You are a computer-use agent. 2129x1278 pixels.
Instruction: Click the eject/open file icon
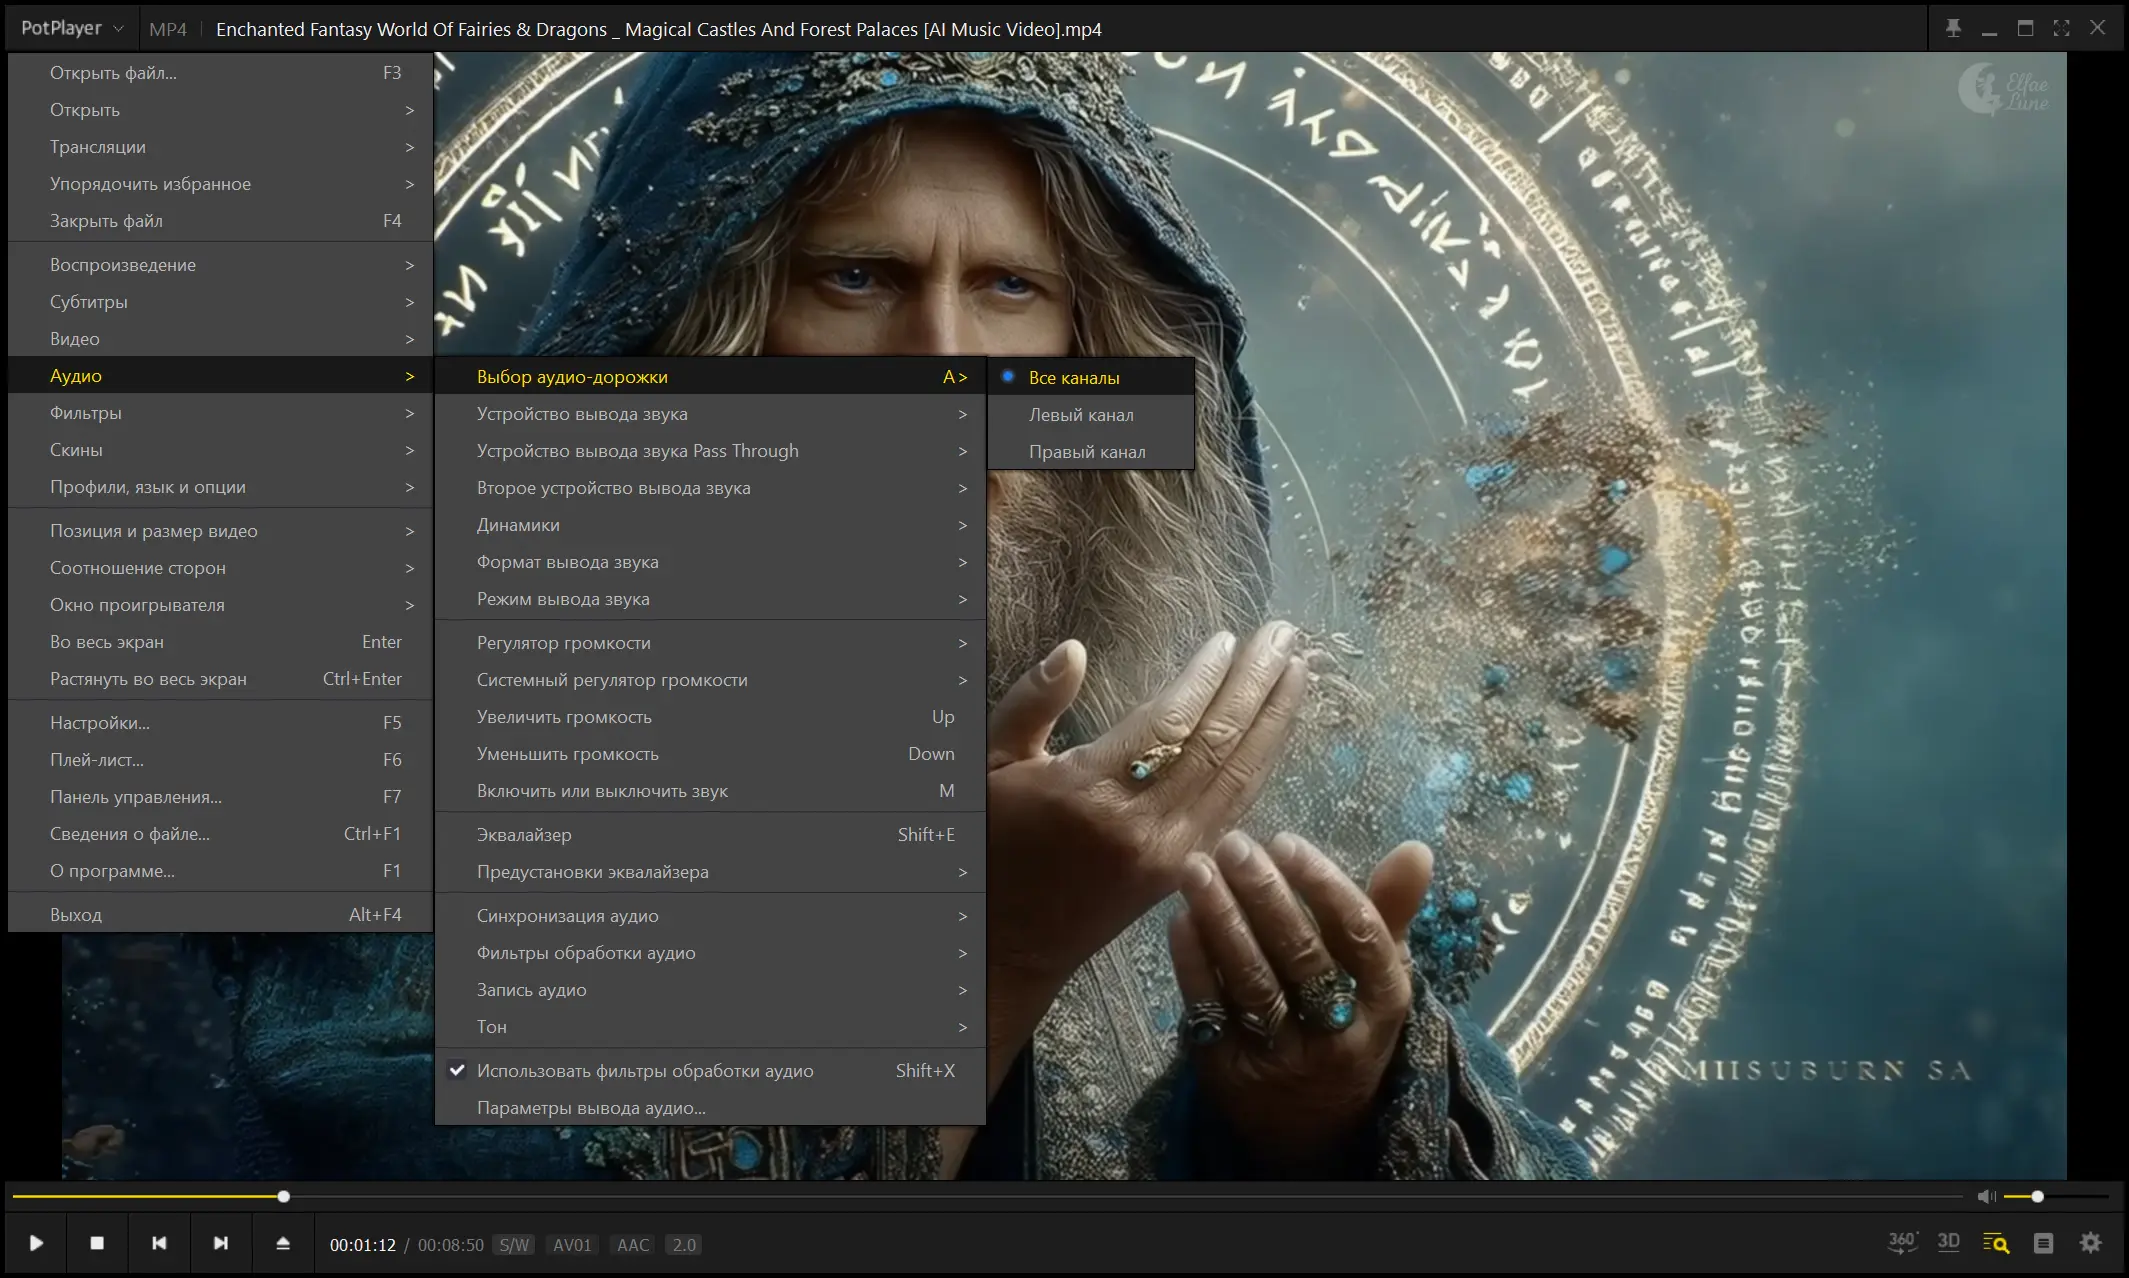click(283, 1243)
